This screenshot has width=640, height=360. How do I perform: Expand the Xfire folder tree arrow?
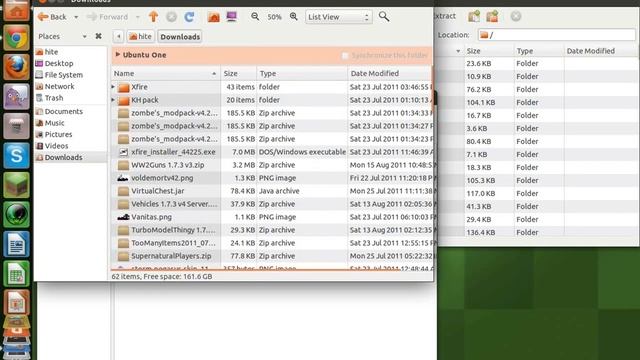pyautogui.click(x=113, y=87)
